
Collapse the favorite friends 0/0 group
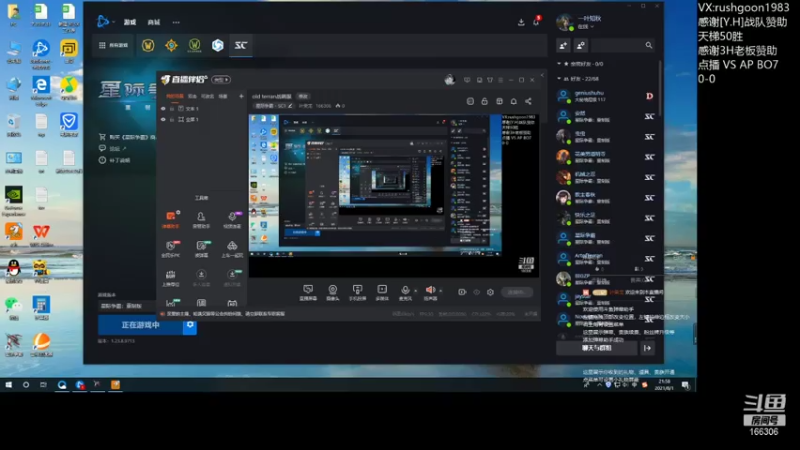click(582, 64)
